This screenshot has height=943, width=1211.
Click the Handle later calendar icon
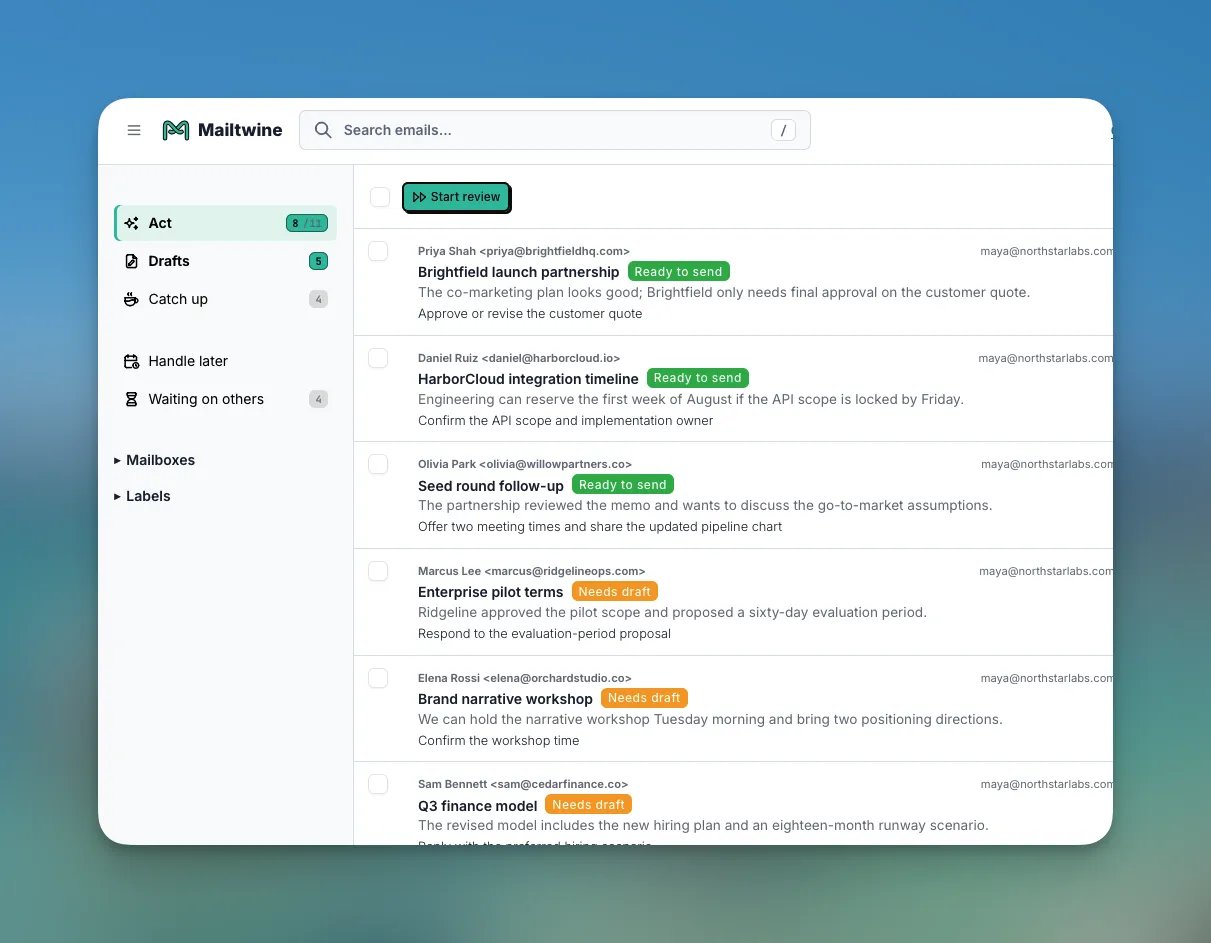tap(131, 361)
